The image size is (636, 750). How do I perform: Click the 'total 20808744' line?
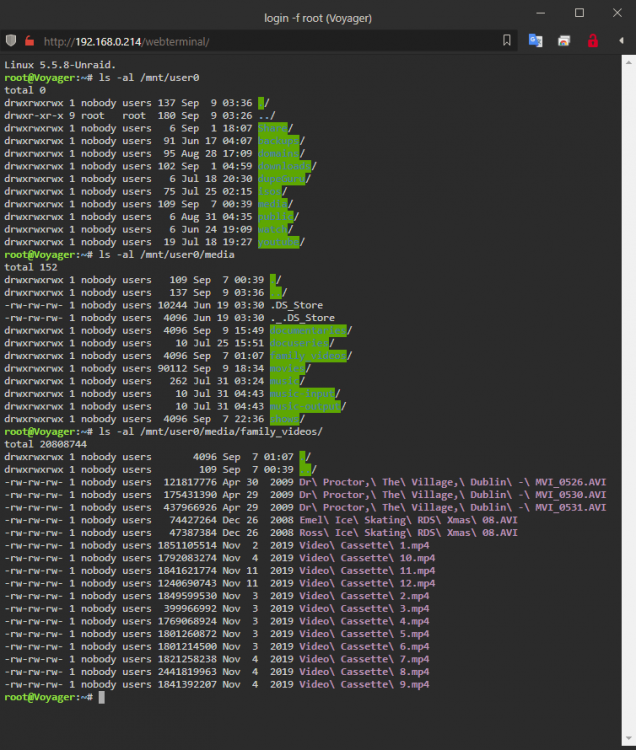point(45,444)
